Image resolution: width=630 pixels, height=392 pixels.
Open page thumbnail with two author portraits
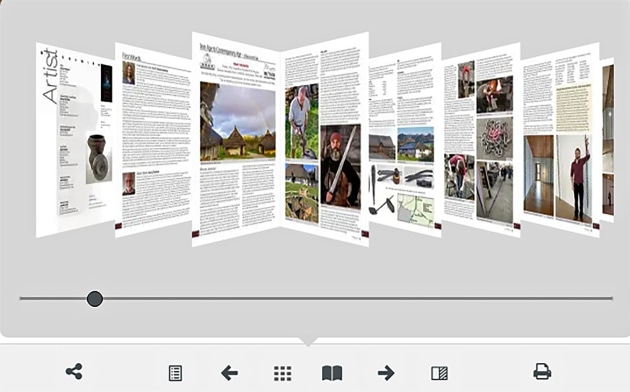tap(153, 140)
